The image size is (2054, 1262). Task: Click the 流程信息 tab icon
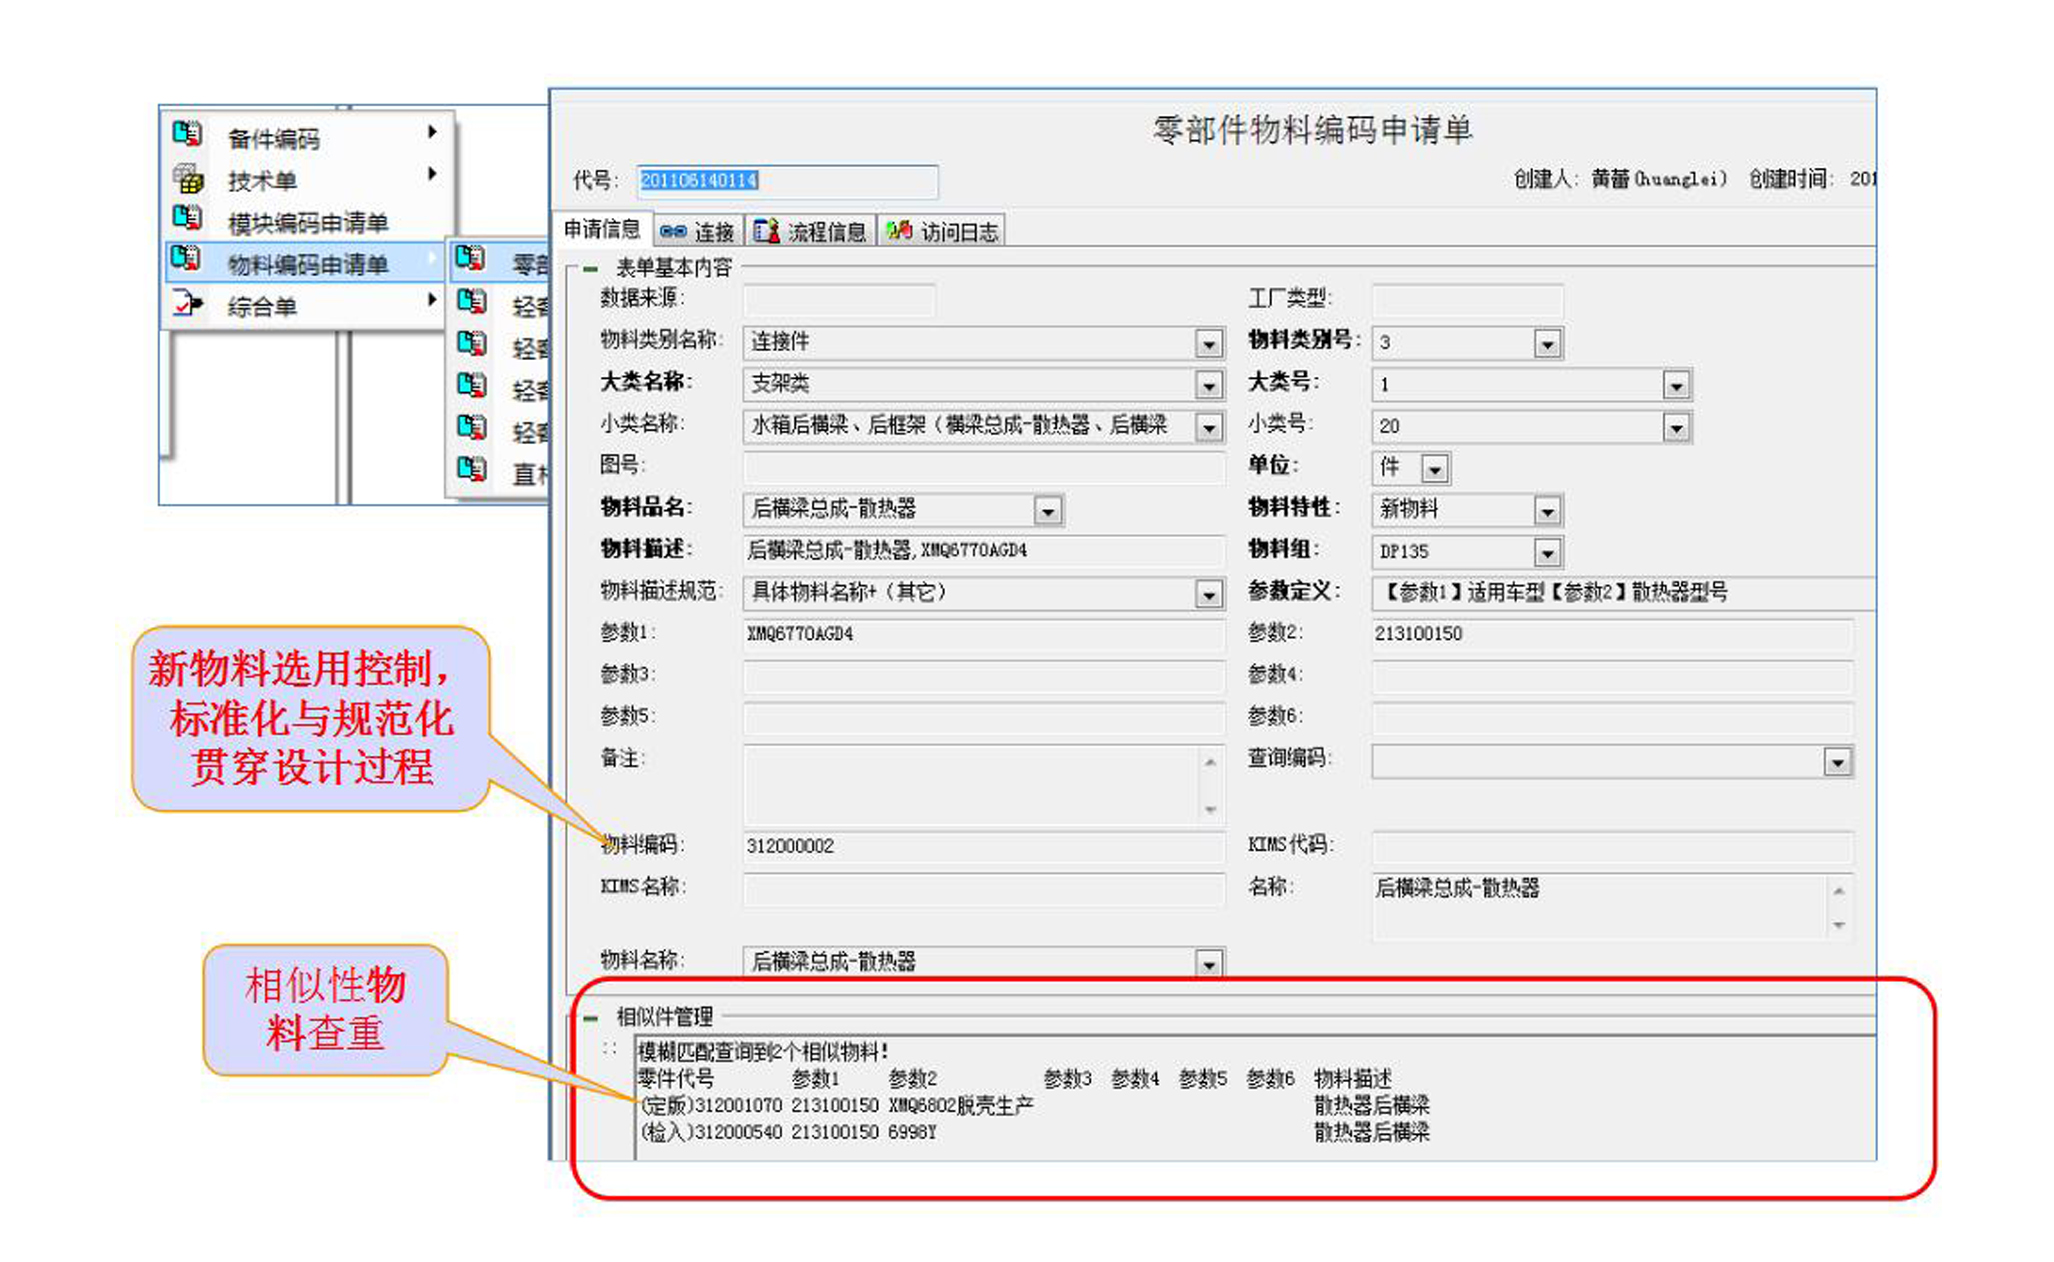(x=767, y=231)
